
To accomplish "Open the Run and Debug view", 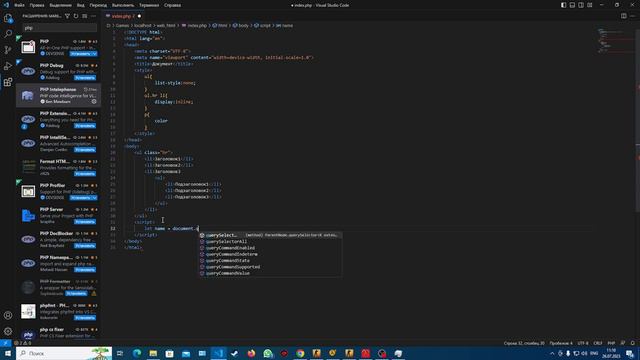I will 8,66.
